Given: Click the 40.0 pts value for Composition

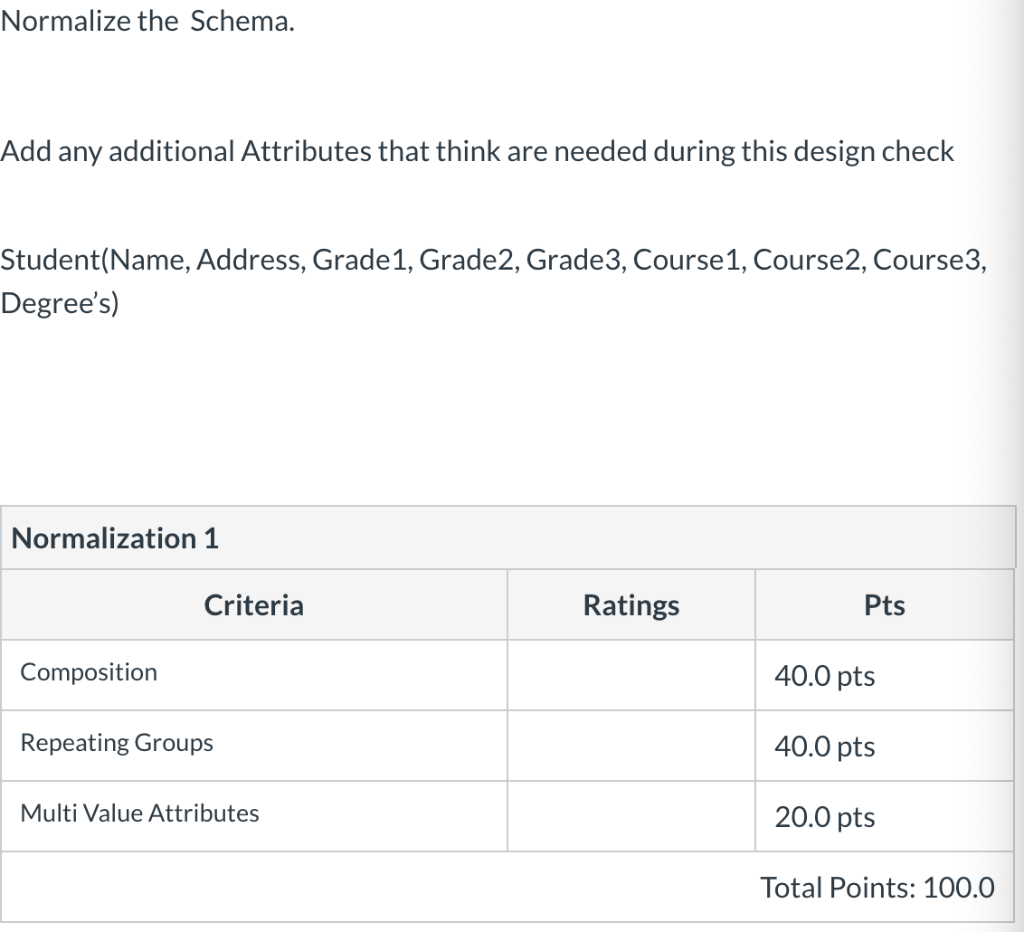Looking at the screenshot, I should 824,676.
